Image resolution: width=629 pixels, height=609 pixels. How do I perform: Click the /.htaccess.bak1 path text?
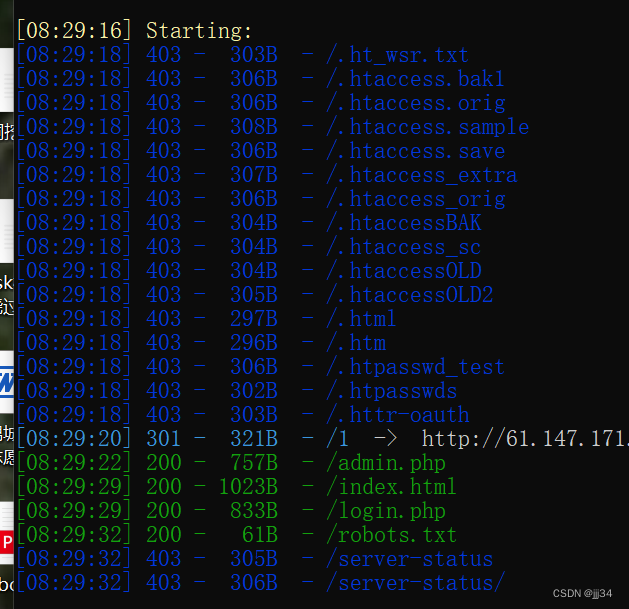415,79
